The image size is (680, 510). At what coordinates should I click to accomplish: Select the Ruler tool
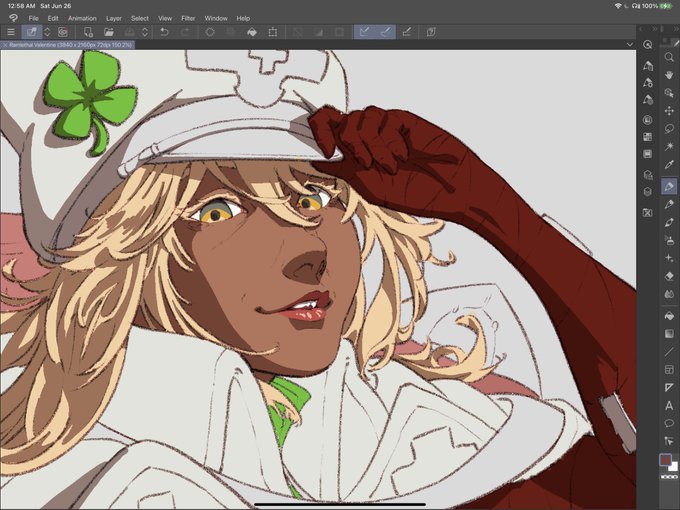tap(669, 387)
